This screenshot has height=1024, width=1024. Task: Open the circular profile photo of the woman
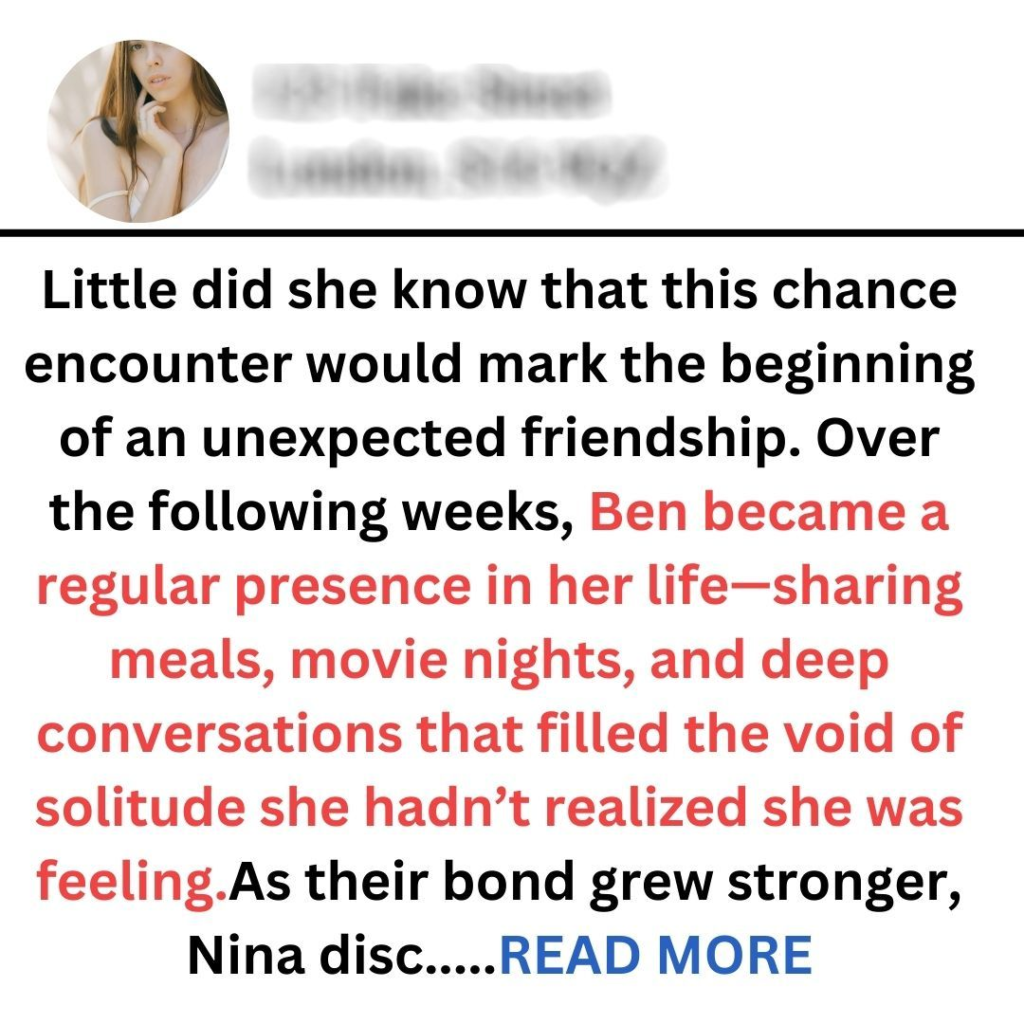tap(138, 131)
